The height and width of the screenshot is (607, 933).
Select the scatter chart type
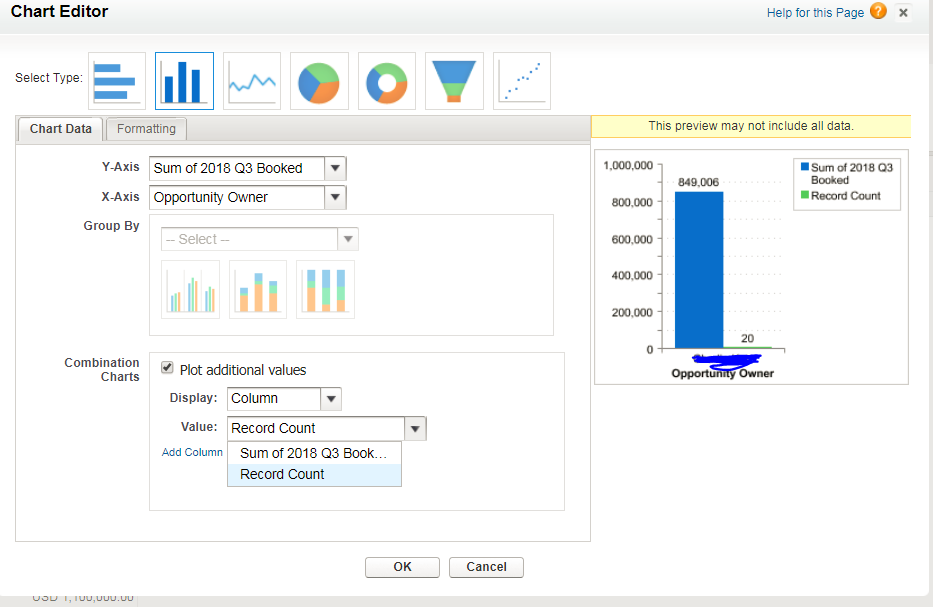[522, 81]
